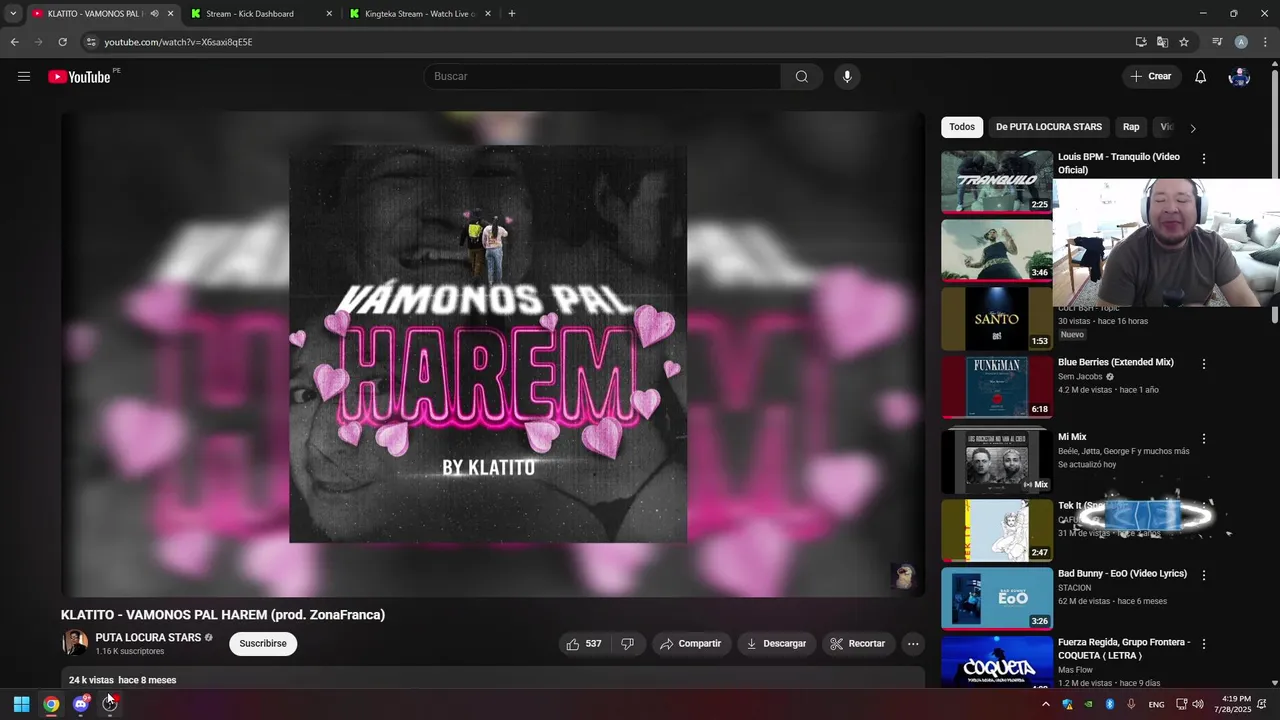Expand the video description box
1280x720 pixels.
click(x=493, y=679)
